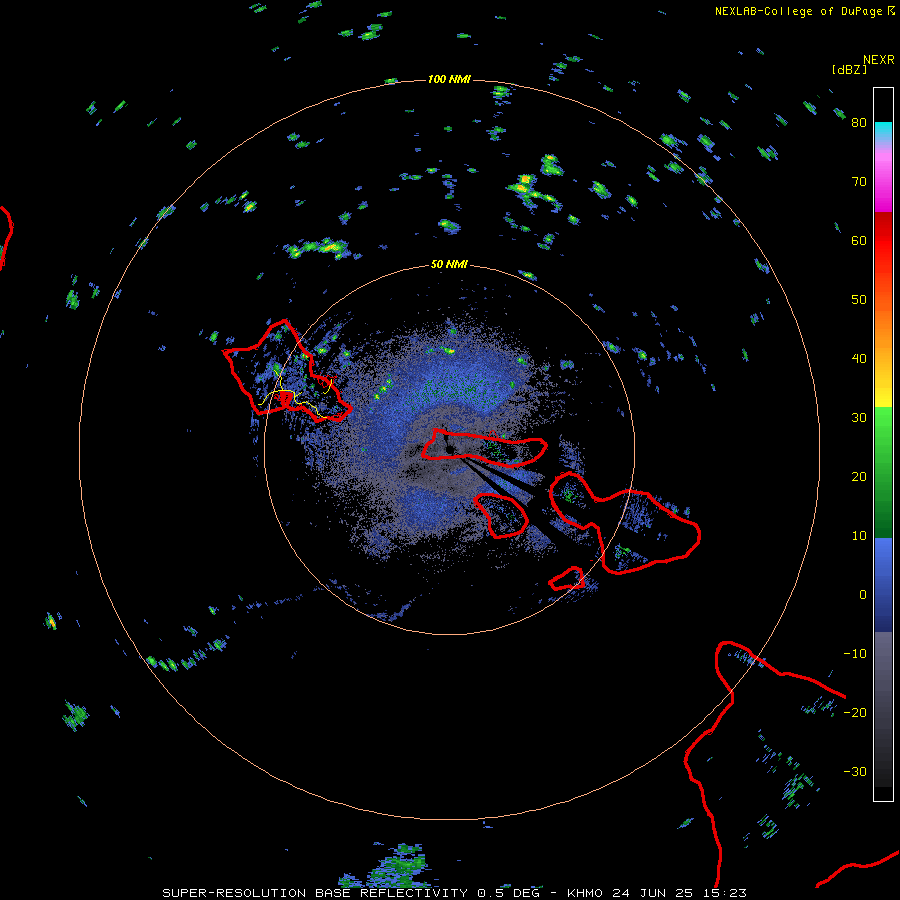Click the -30 value on the dBZ scale

point(855,772)
